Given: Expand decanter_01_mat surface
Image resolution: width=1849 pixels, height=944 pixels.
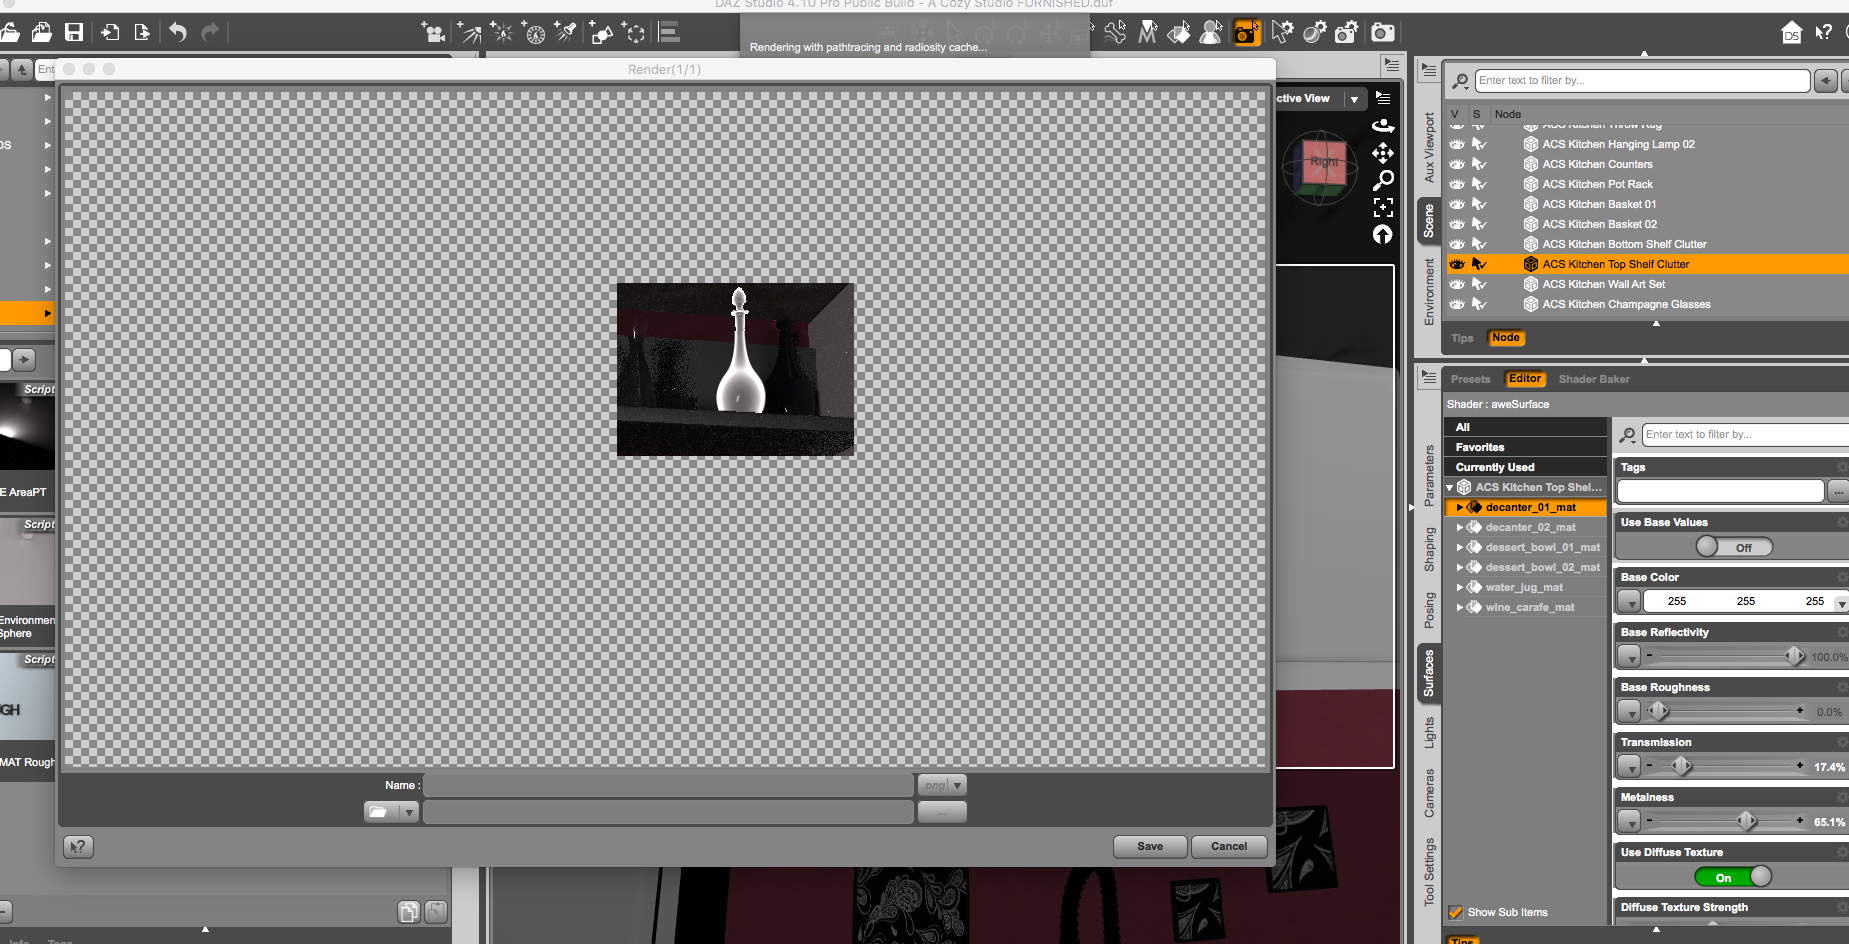Looking at the screenshot, I should click(1460, 507).
